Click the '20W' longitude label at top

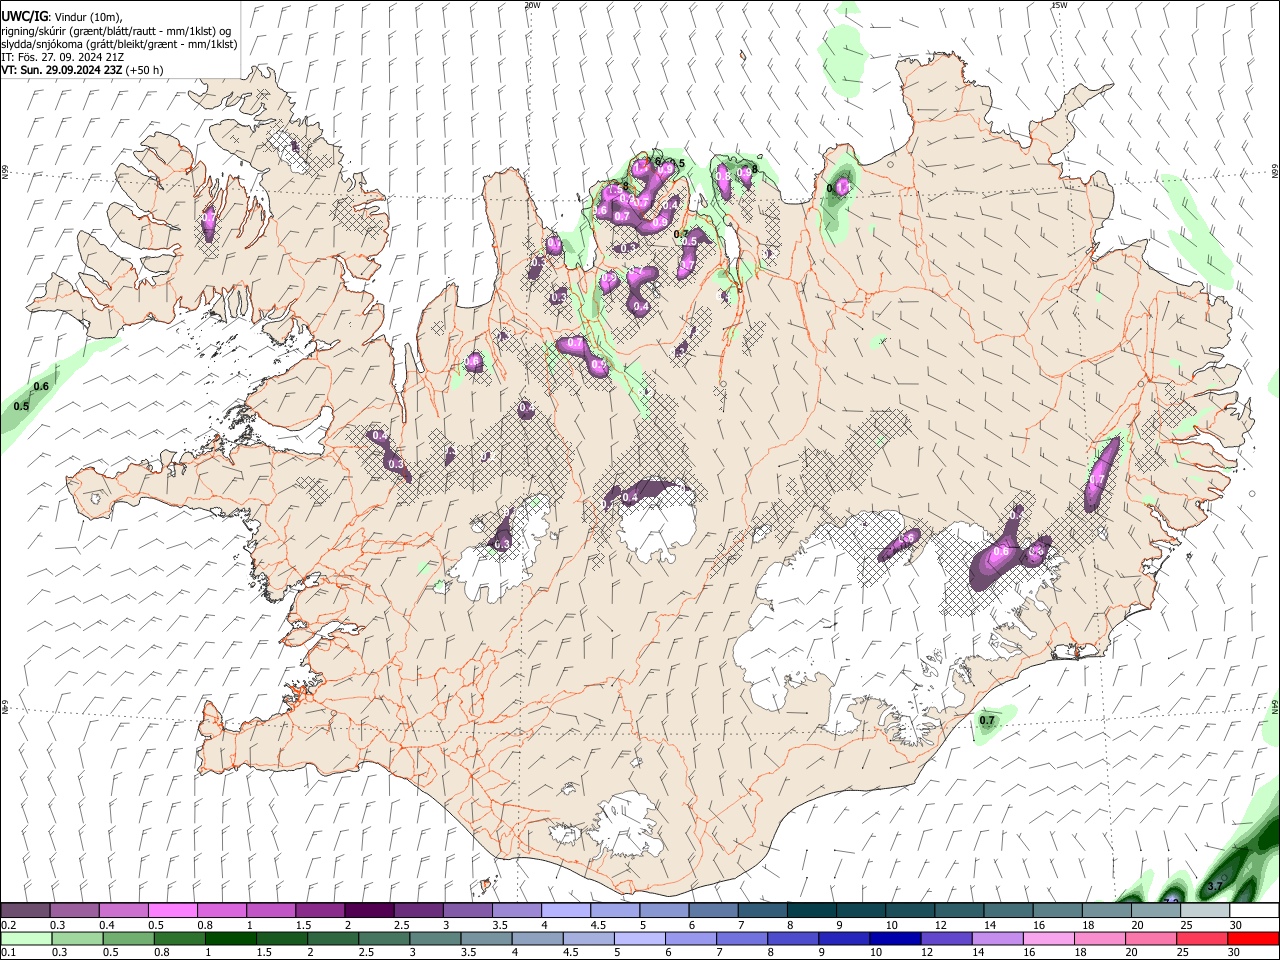(532, 5)
